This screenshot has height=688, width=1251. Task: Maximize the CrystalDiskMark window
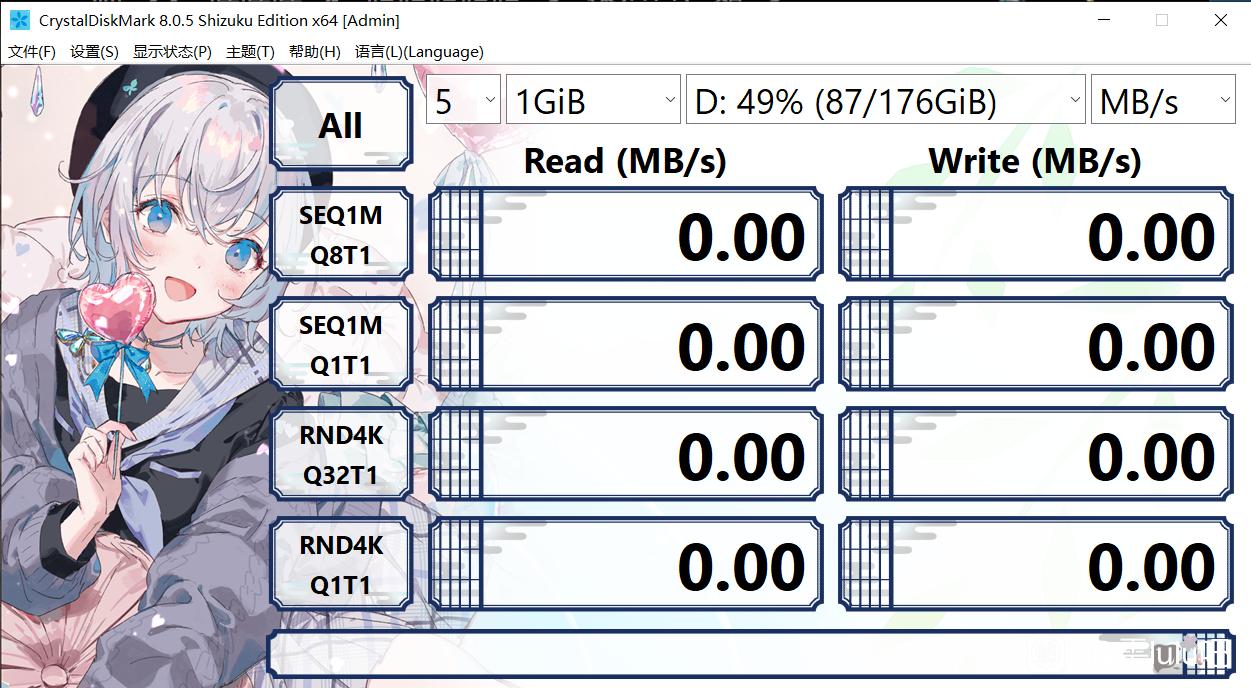click(x=1162, y=20)
